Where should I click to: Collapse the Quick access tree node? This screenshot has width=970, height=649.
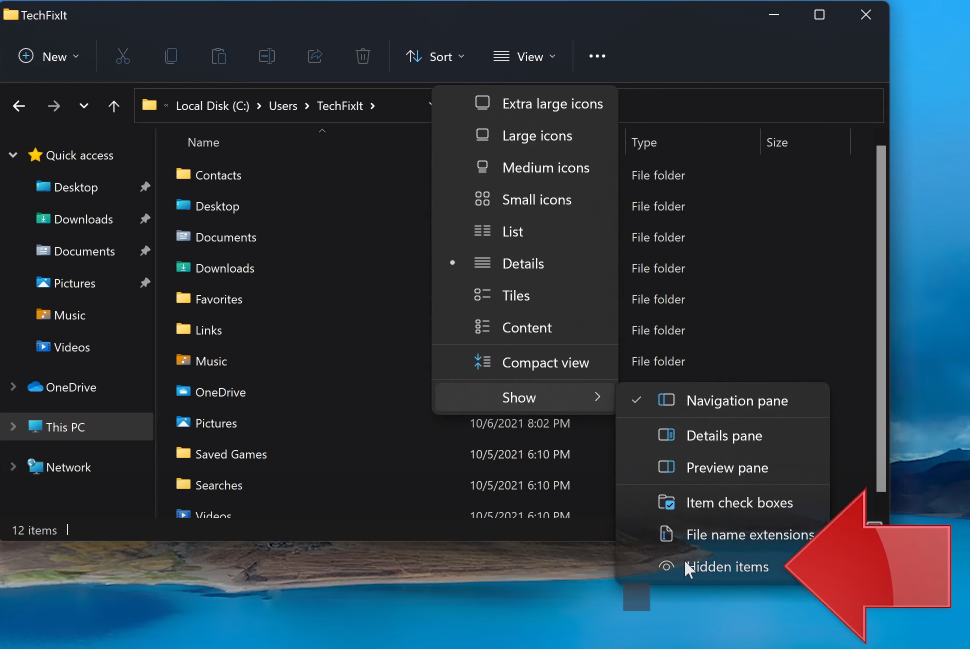pyautogui.click(x=13, y=155)
